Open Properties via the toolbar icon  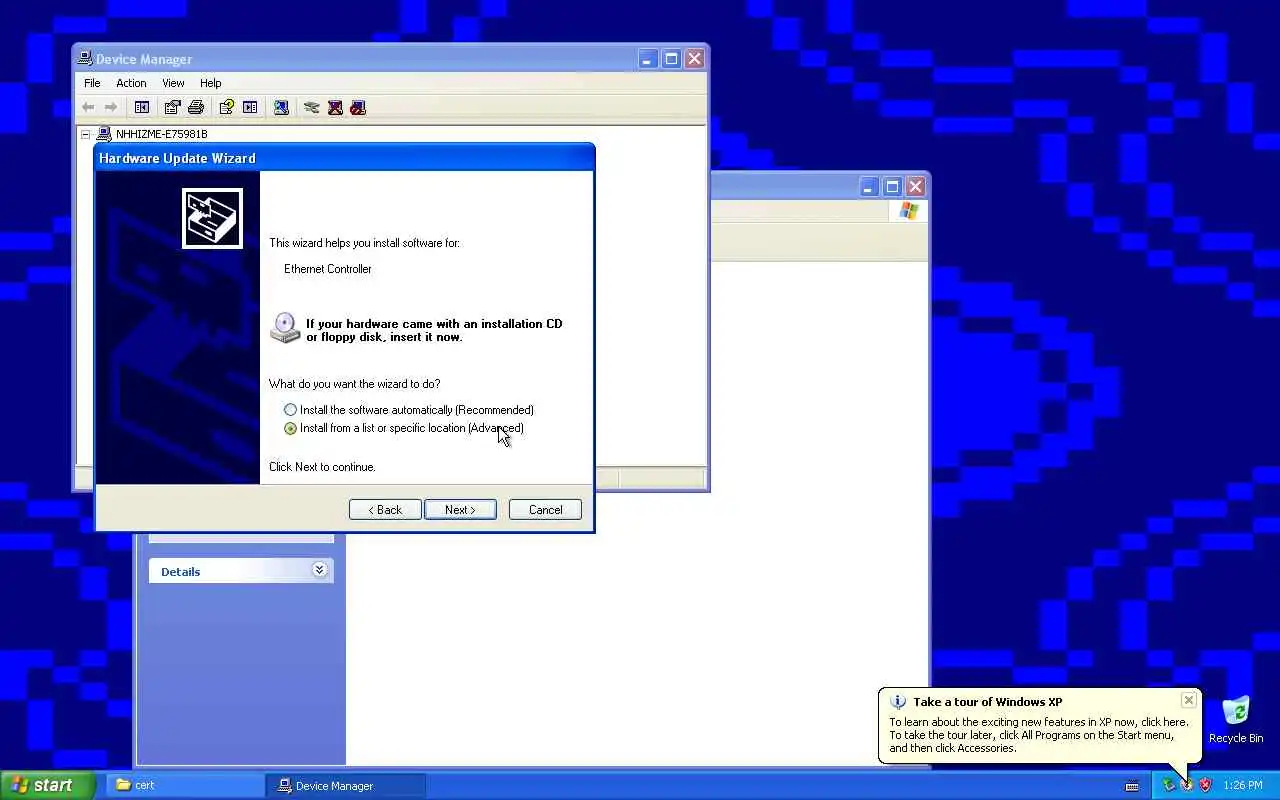[173, 107]
